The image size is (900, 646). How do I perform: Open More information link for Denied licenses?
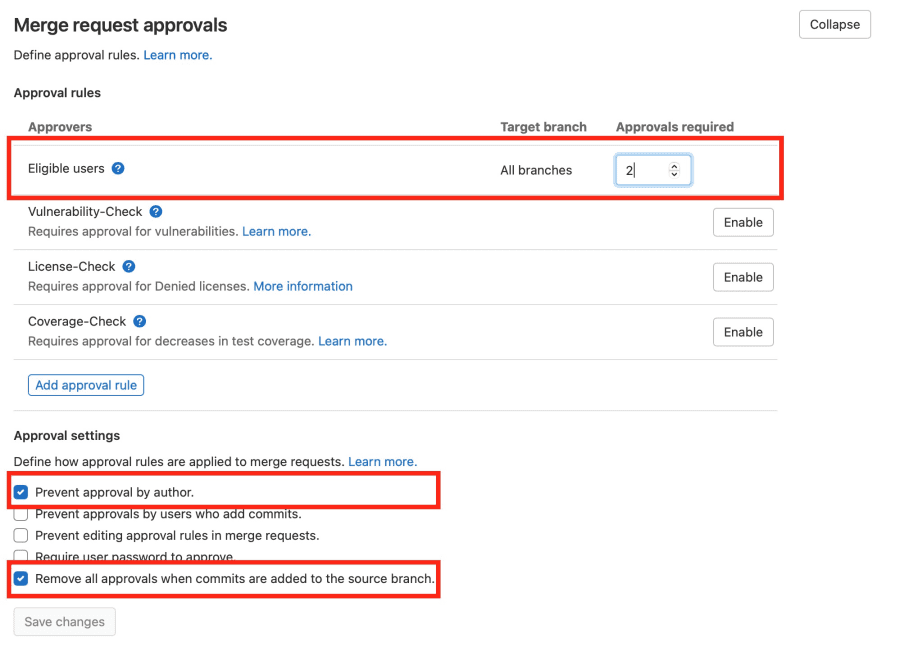coord(303,286)
